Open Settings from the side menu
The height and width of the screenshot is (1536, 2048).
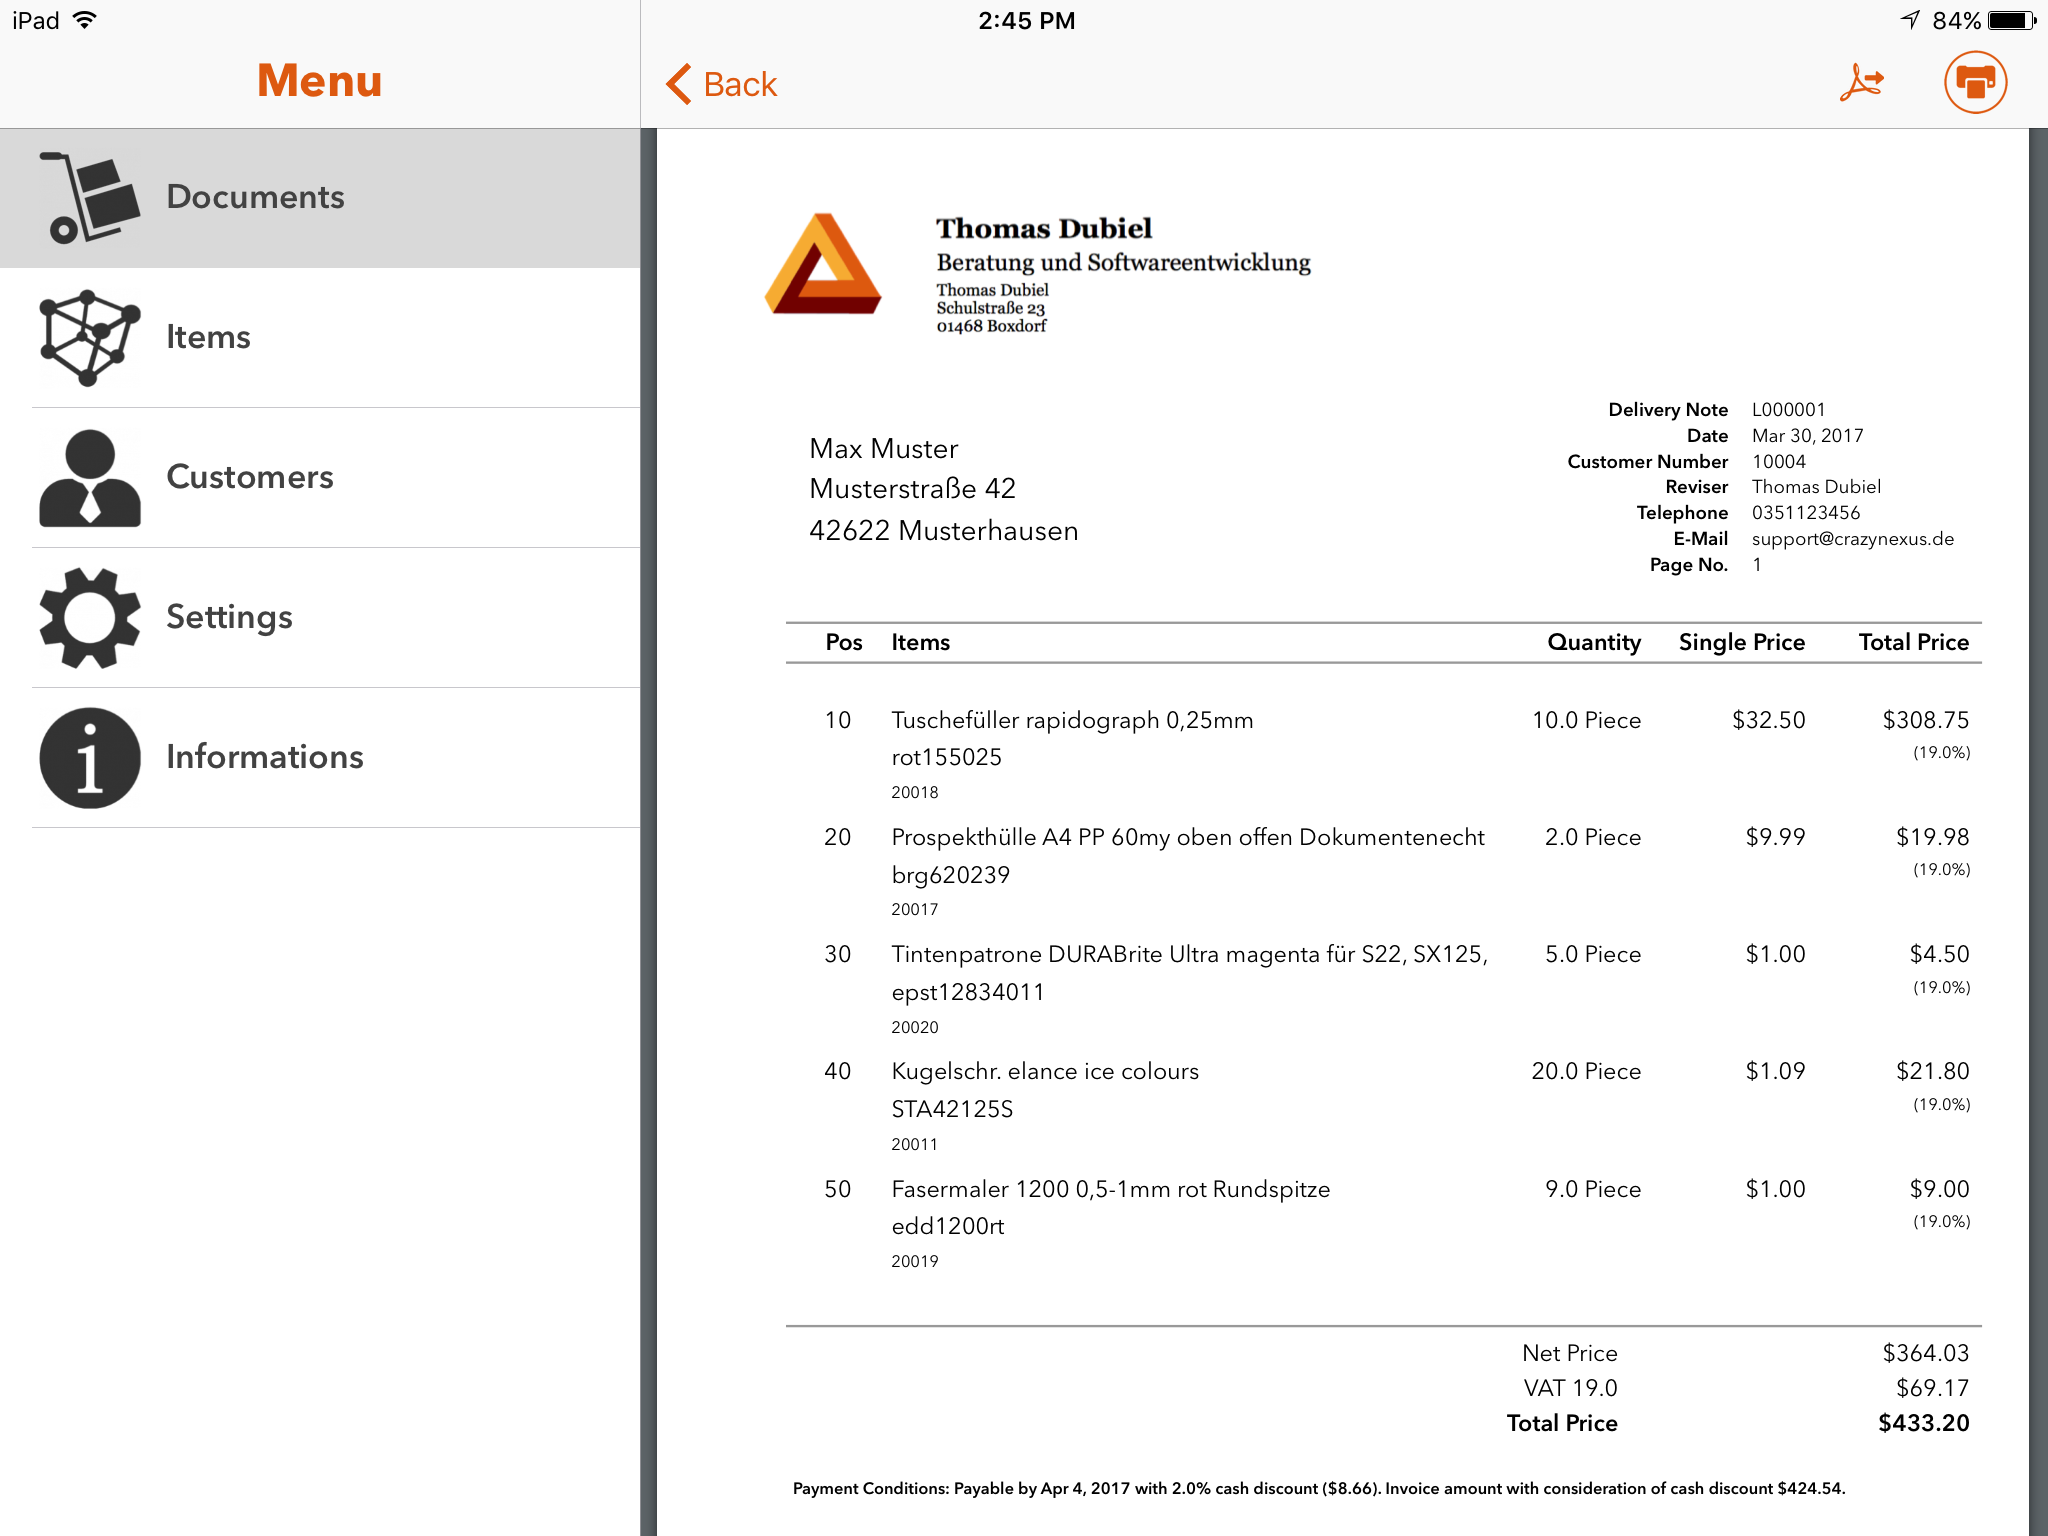coord(229,617)
